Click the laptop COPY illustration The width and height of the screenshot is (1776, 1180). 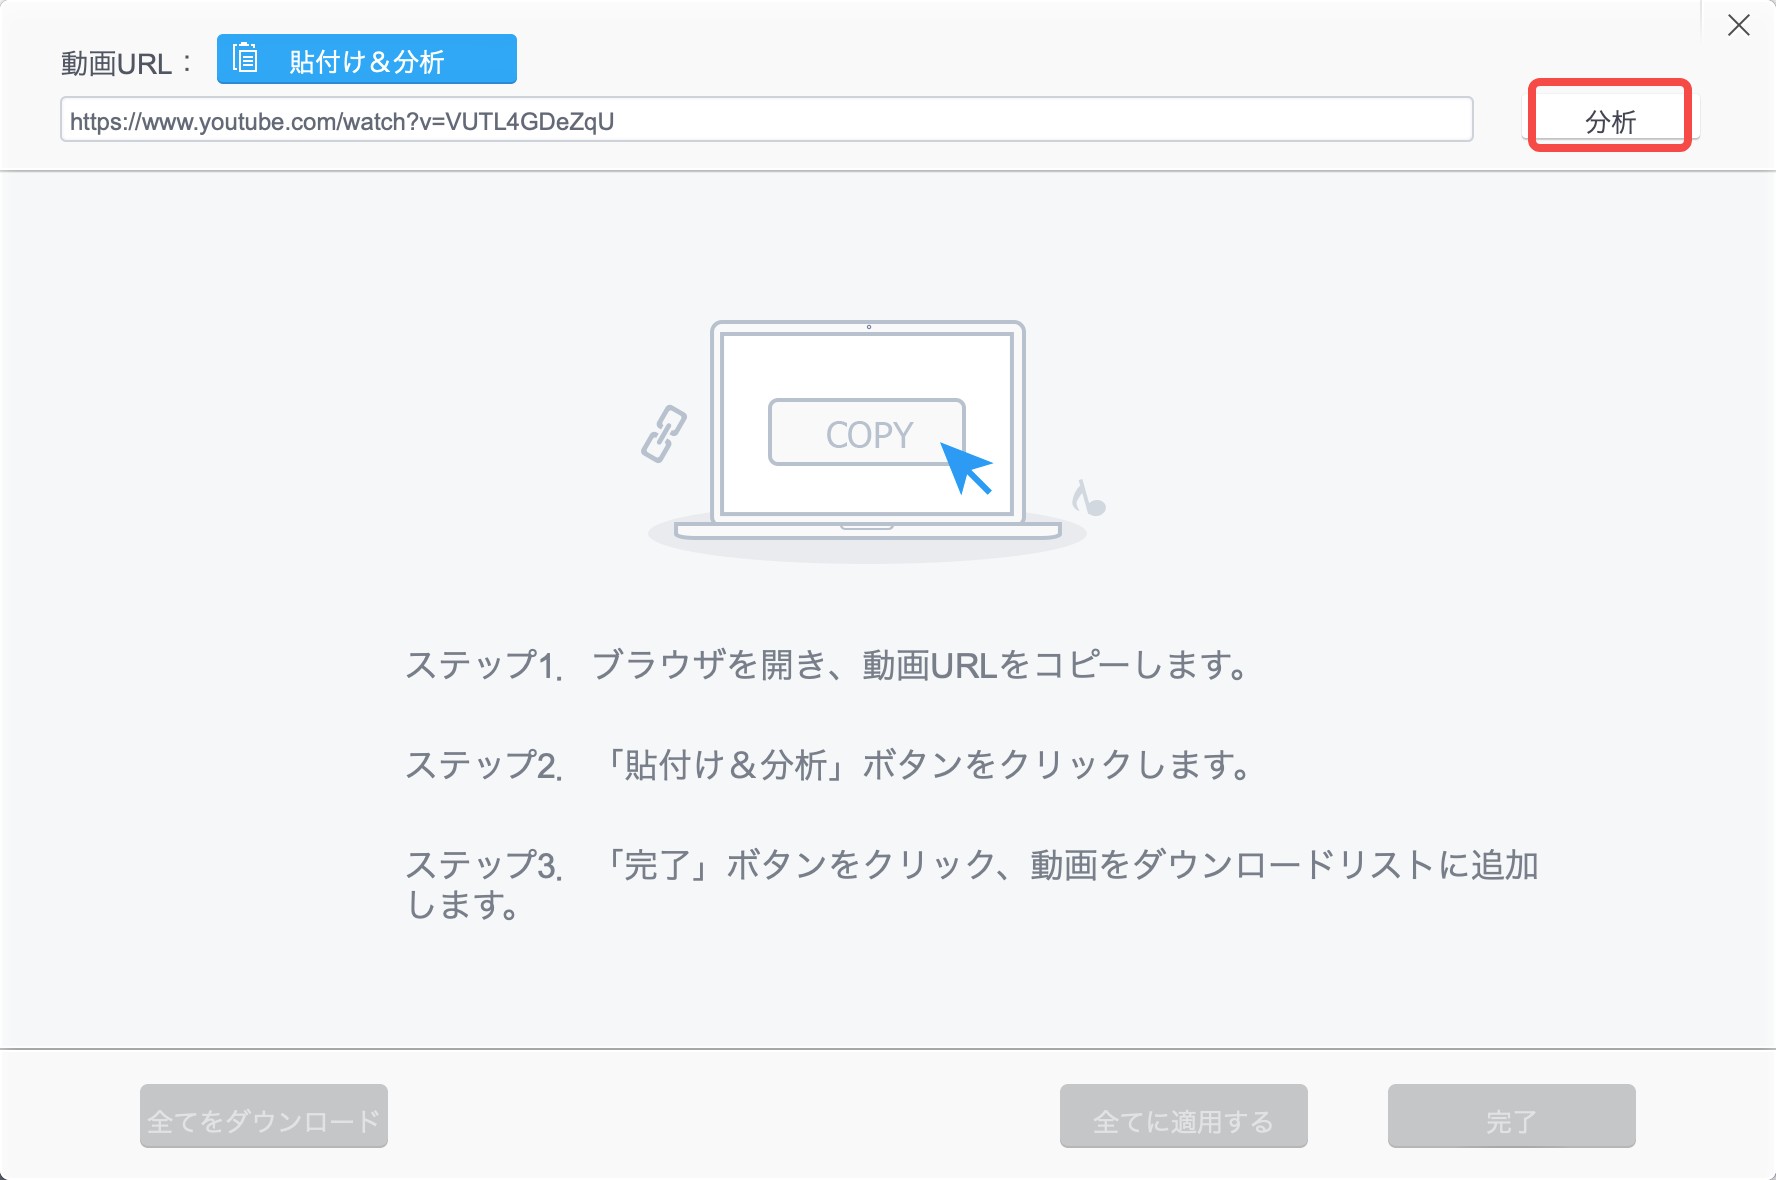869,440
